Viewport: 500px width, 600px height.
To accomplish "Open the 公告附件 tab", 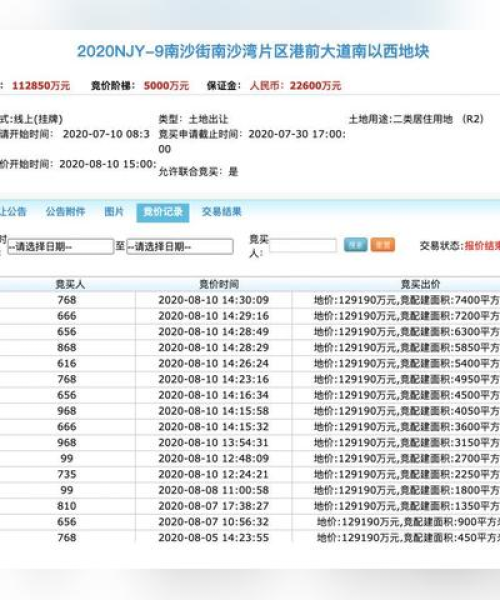I will pos(65,212).
